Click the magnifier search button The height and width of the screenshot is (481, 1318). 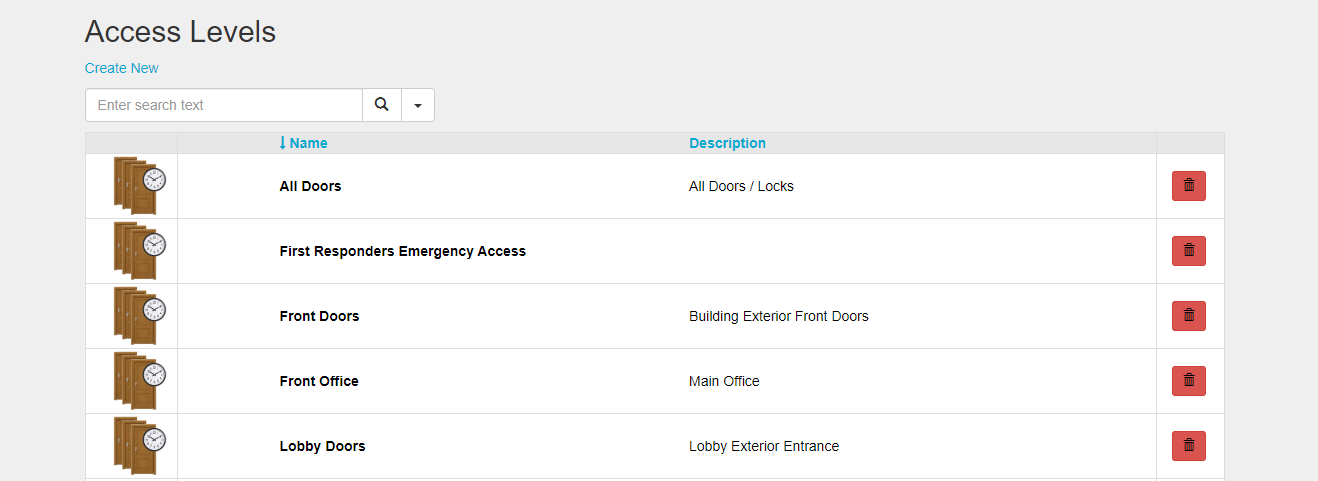point(381,105)
